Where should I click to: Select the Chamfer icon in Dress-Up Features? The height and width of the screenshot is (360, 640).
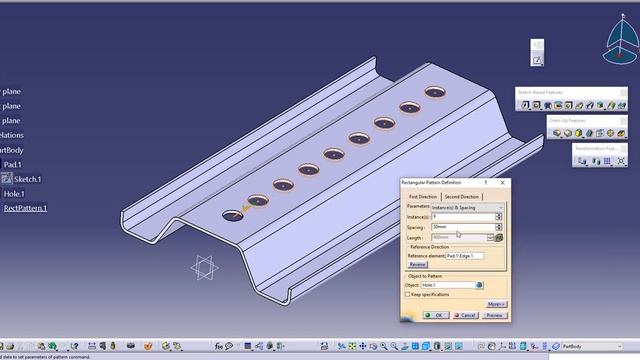tap(568, 133)
